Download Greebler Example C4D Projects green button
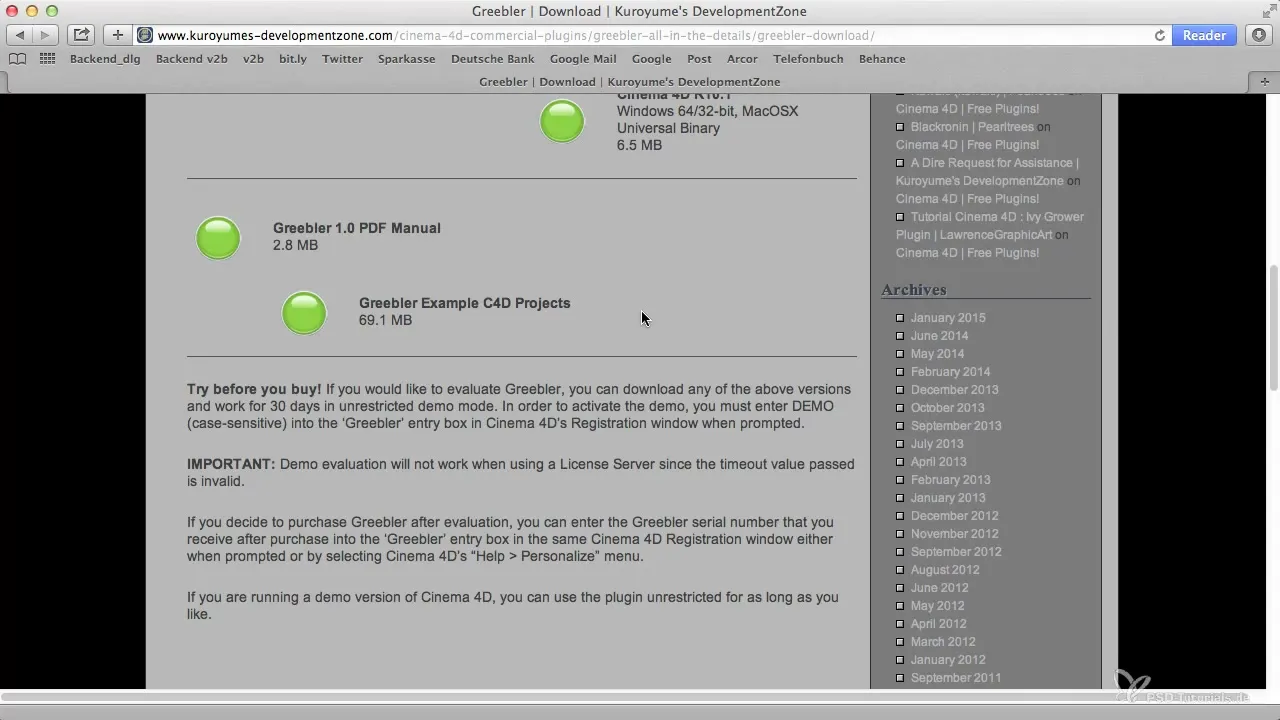1280x720 pixels. click(x=304, y=313)
